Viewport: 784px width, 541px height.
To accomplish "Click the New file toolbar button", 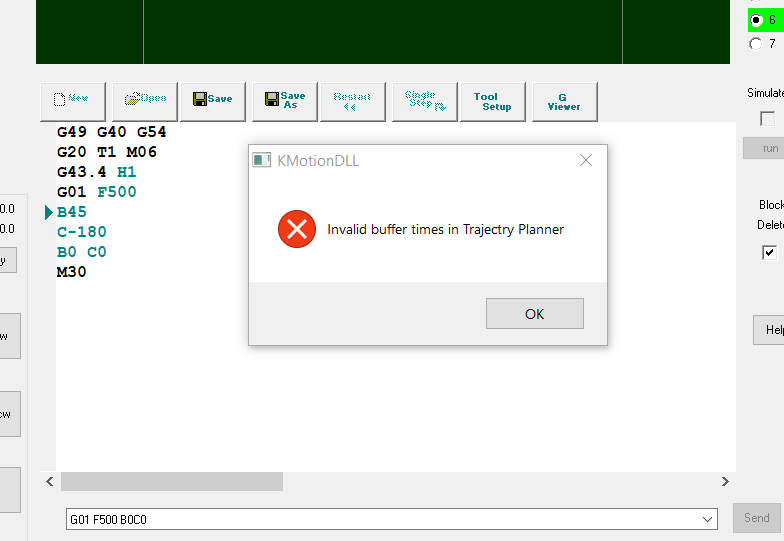I will (72, 100).
